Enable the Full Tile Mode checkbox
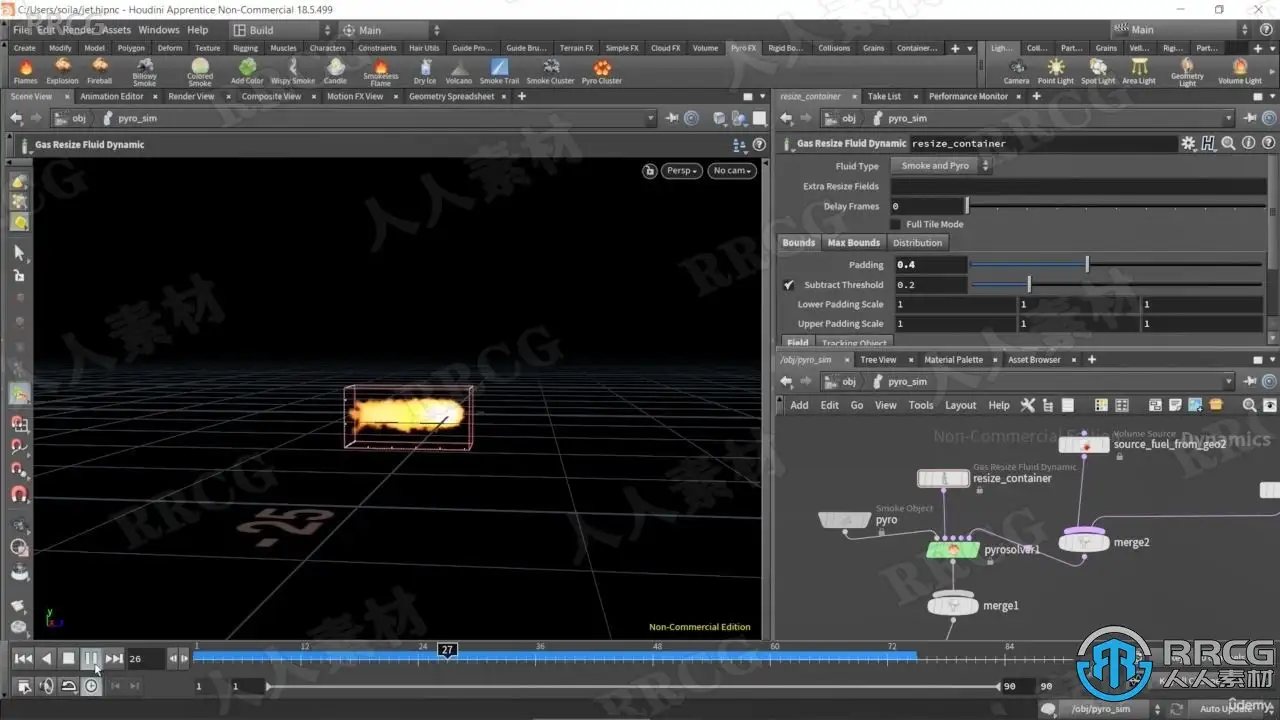The height and width of the screenshot is (720, 1280). click(896, 225)
